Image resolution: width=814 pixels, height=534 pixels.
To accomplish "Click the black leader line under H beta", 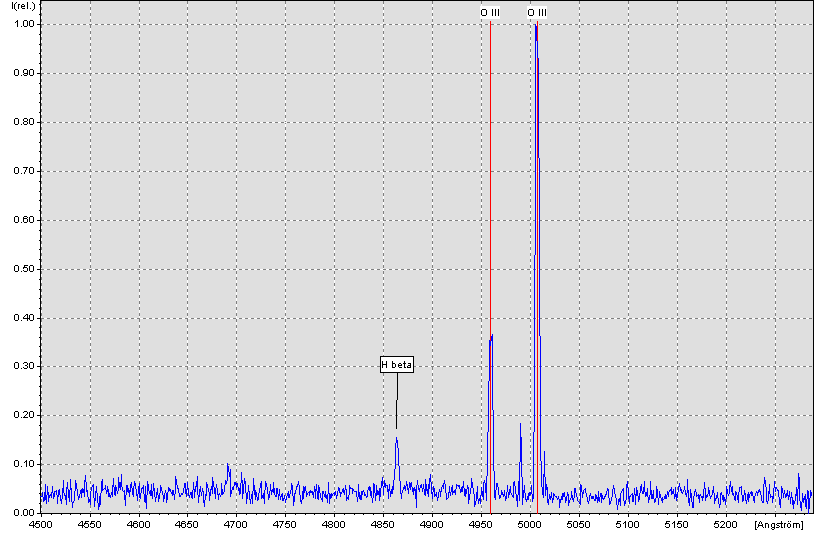I will coord(396,400).
